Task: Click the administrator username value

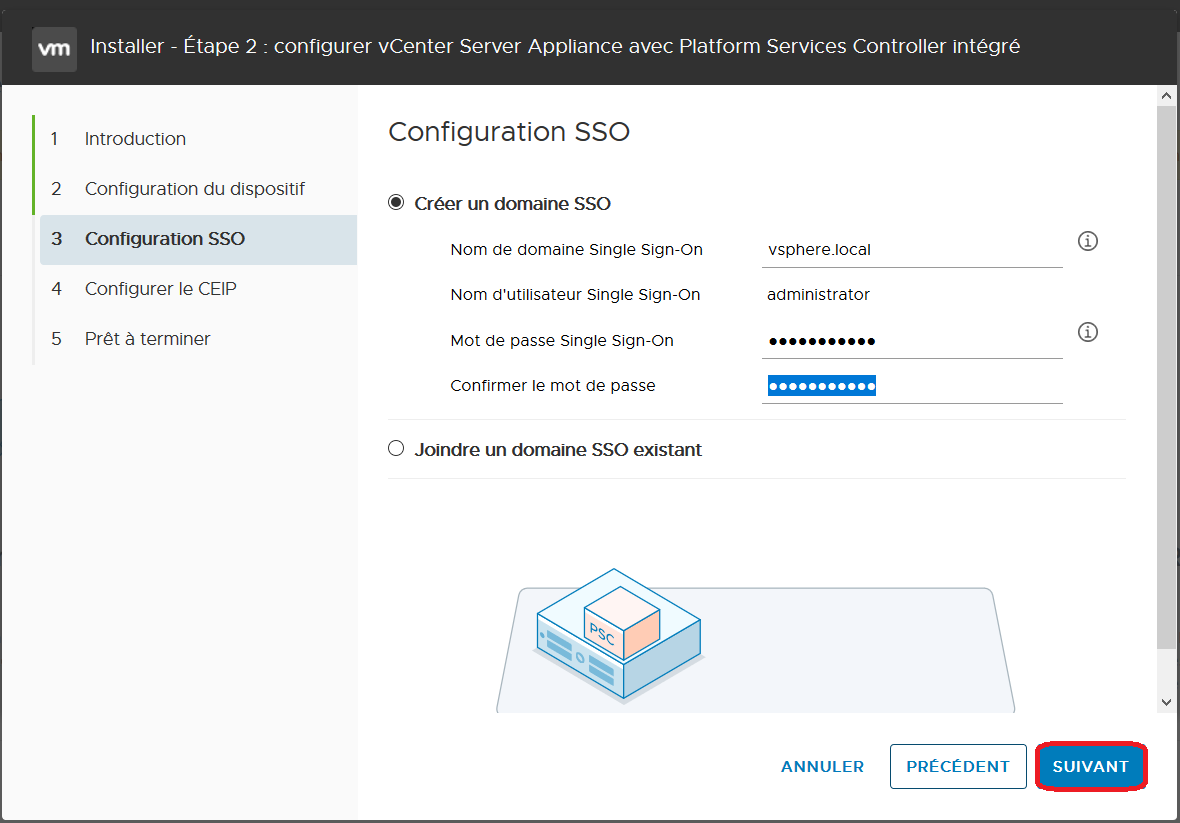Action: pos(818,295)
